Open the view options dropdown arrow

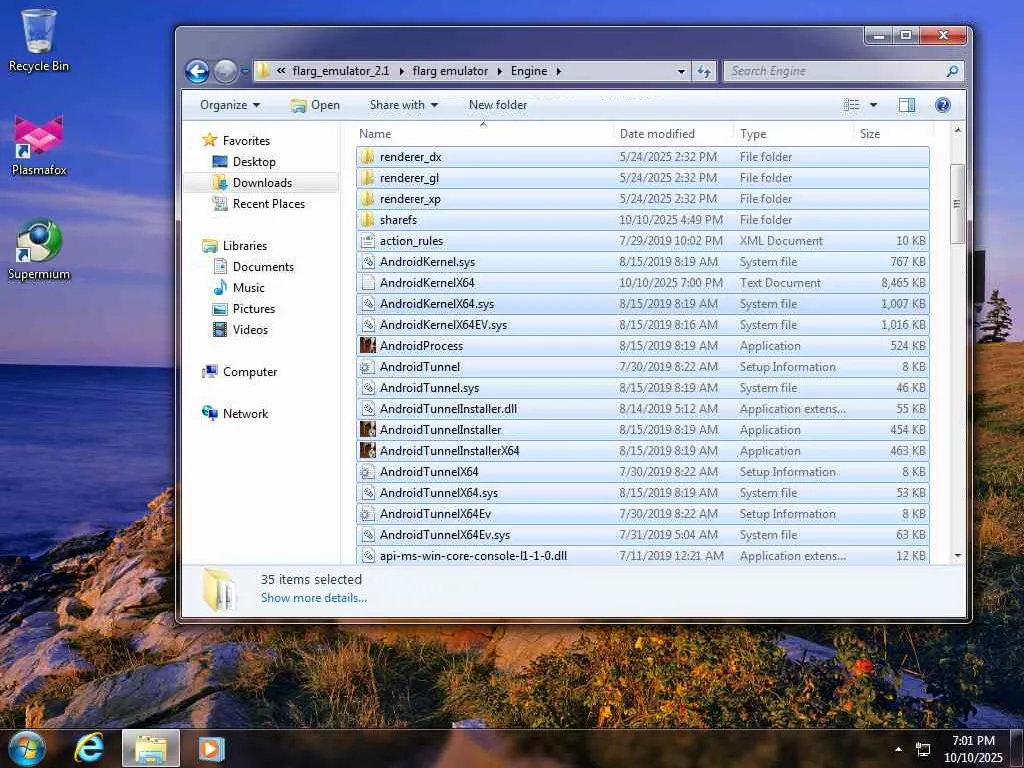pos(873,105)
